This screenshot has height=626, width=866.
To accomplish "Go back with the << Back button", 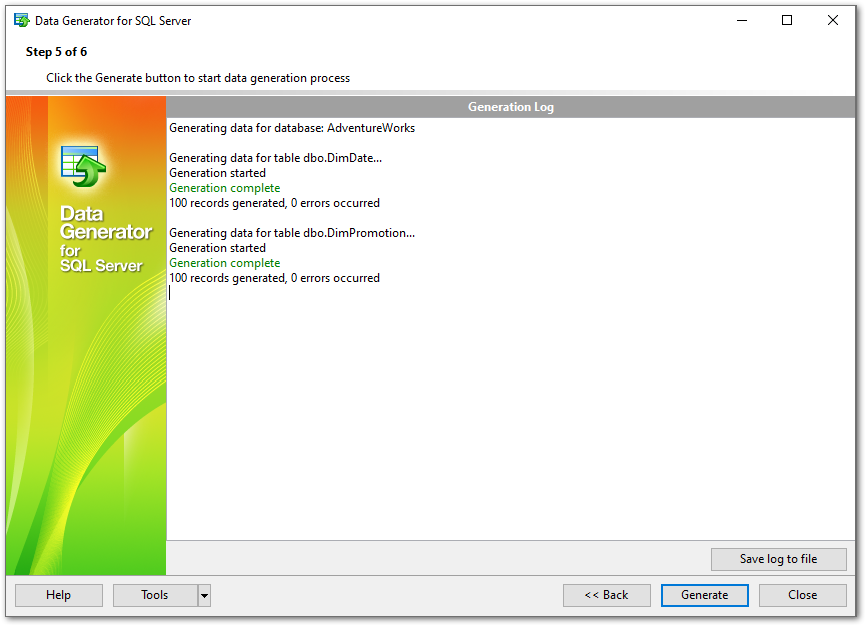I will [606, 595].
